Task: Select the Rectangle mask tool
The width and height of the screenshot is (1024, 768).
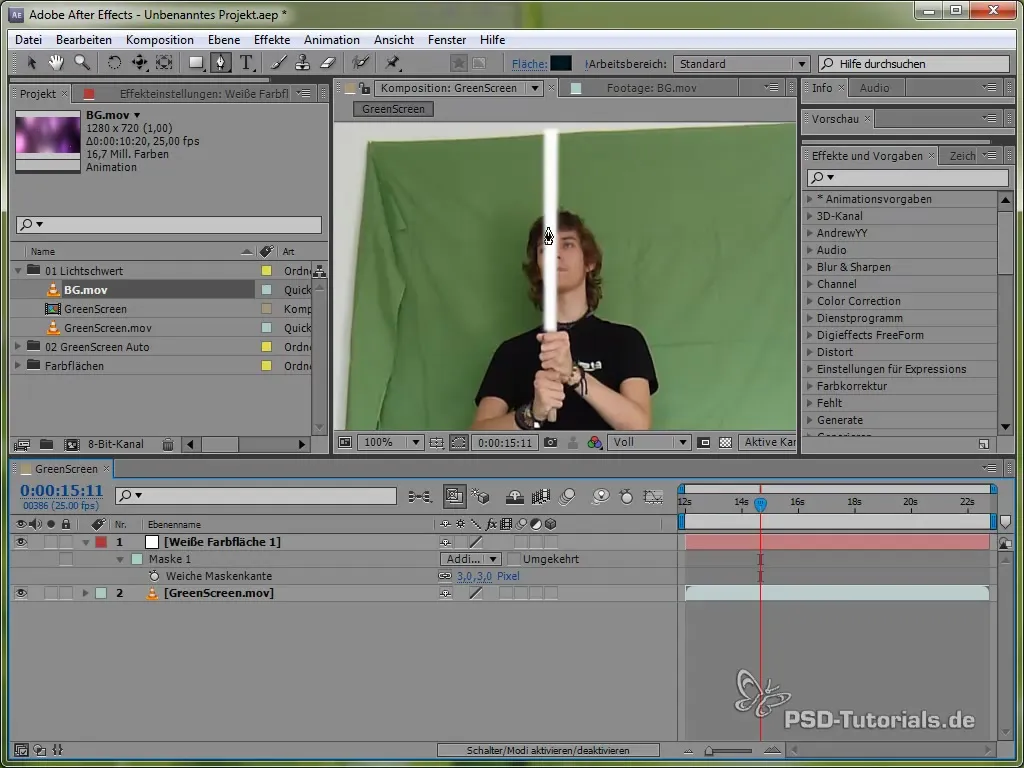Action: point(196,63)
